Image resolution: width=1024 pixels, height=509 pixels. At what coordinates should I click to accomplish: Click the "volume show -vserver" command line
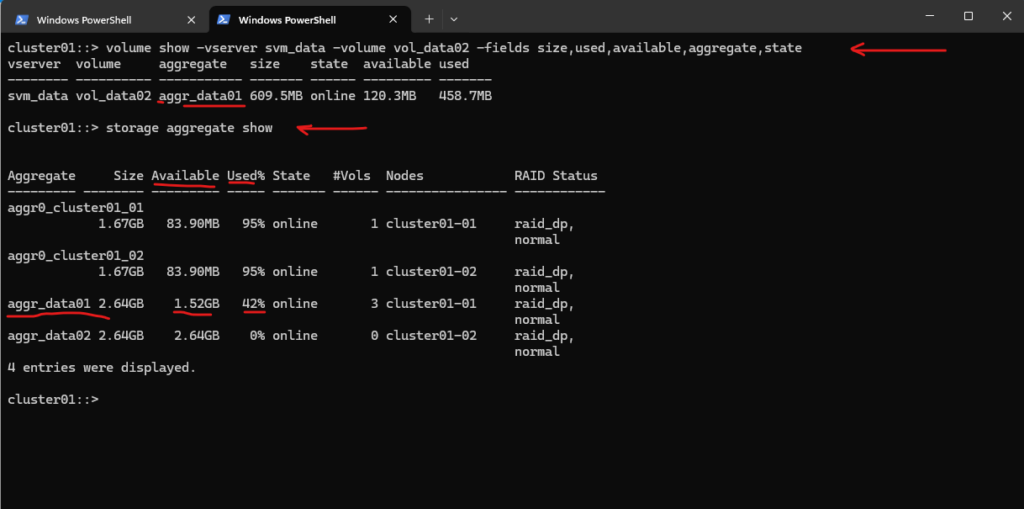click(453, 48)
